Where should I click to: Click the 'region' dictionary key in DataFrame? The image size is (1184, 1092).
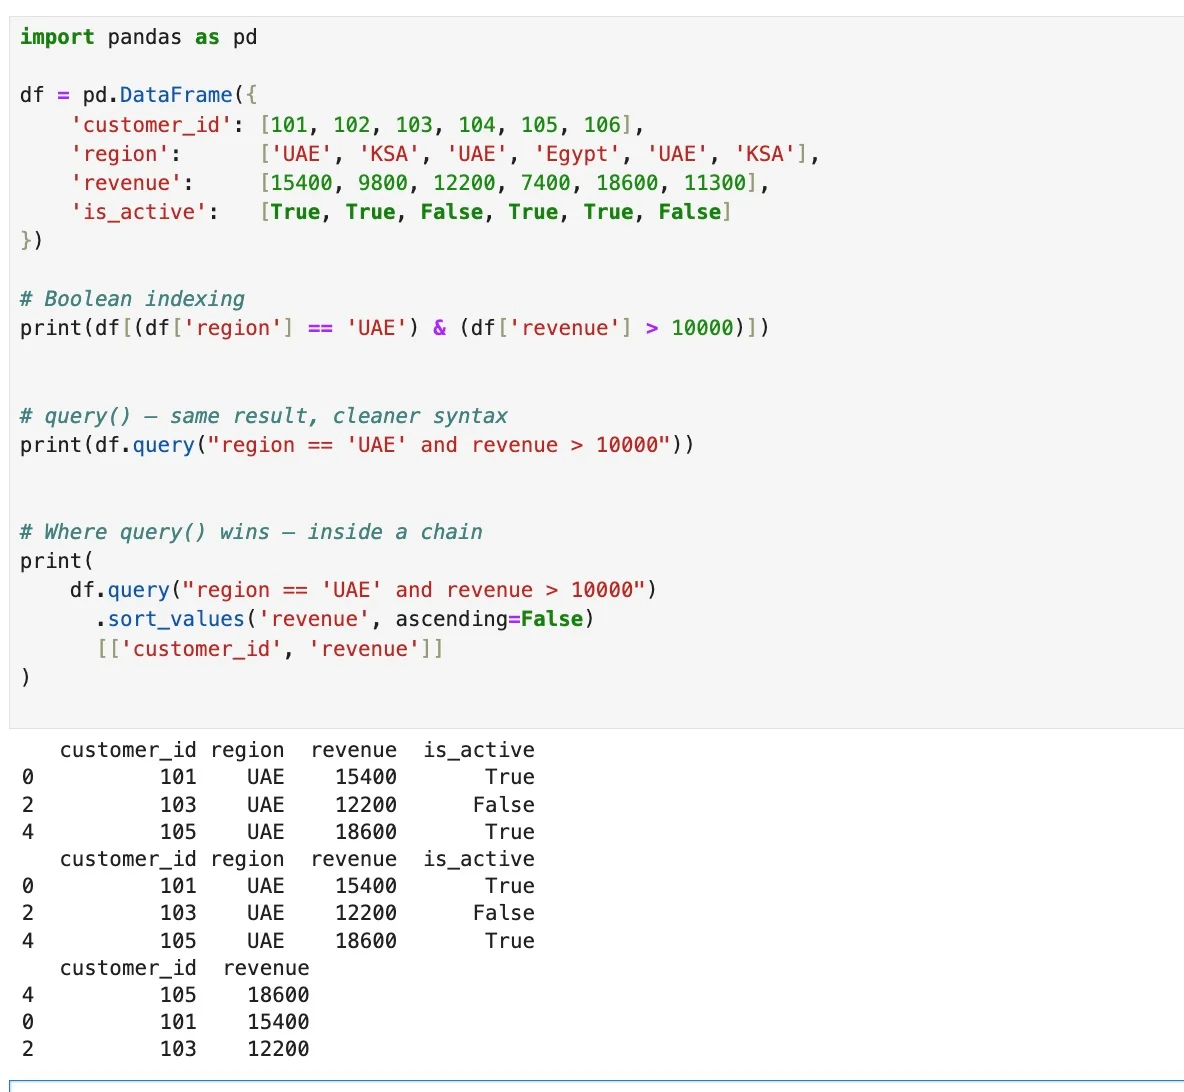tap(120, 154)
